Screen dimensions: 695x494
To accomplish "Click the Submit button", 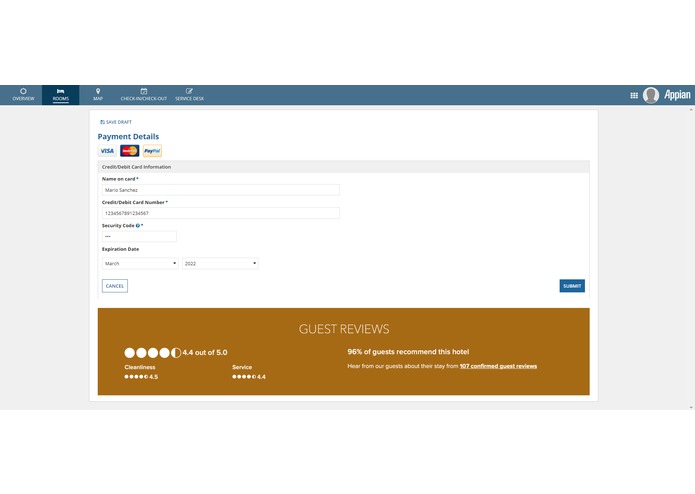I will [x=572, y=286].
